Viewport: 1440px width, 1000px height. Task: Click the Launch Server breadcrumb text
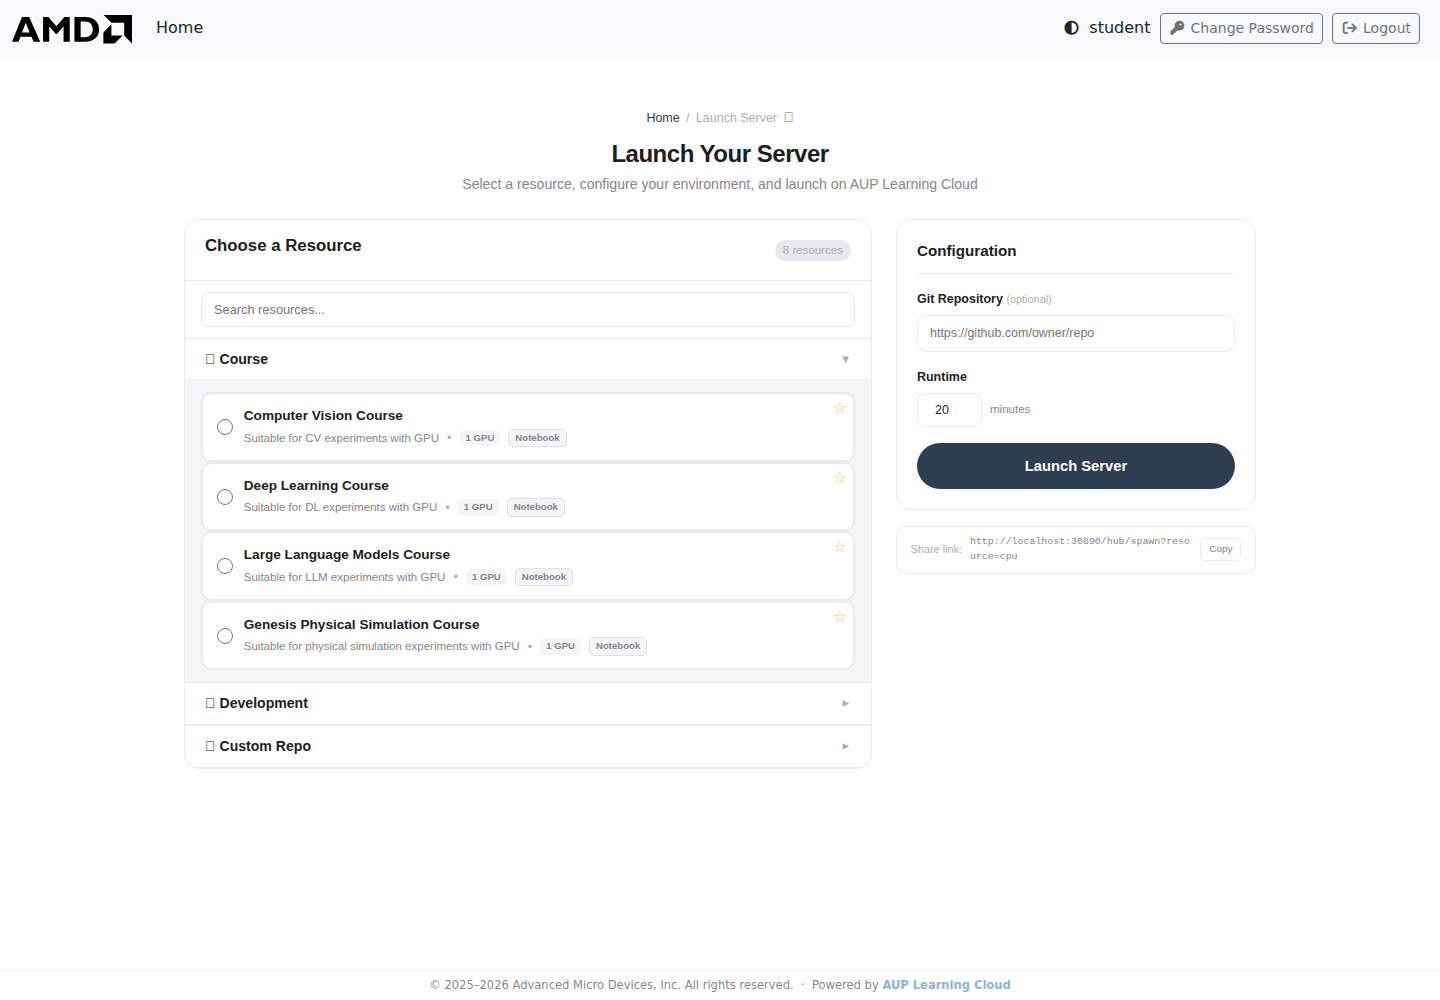pos(736,118)
